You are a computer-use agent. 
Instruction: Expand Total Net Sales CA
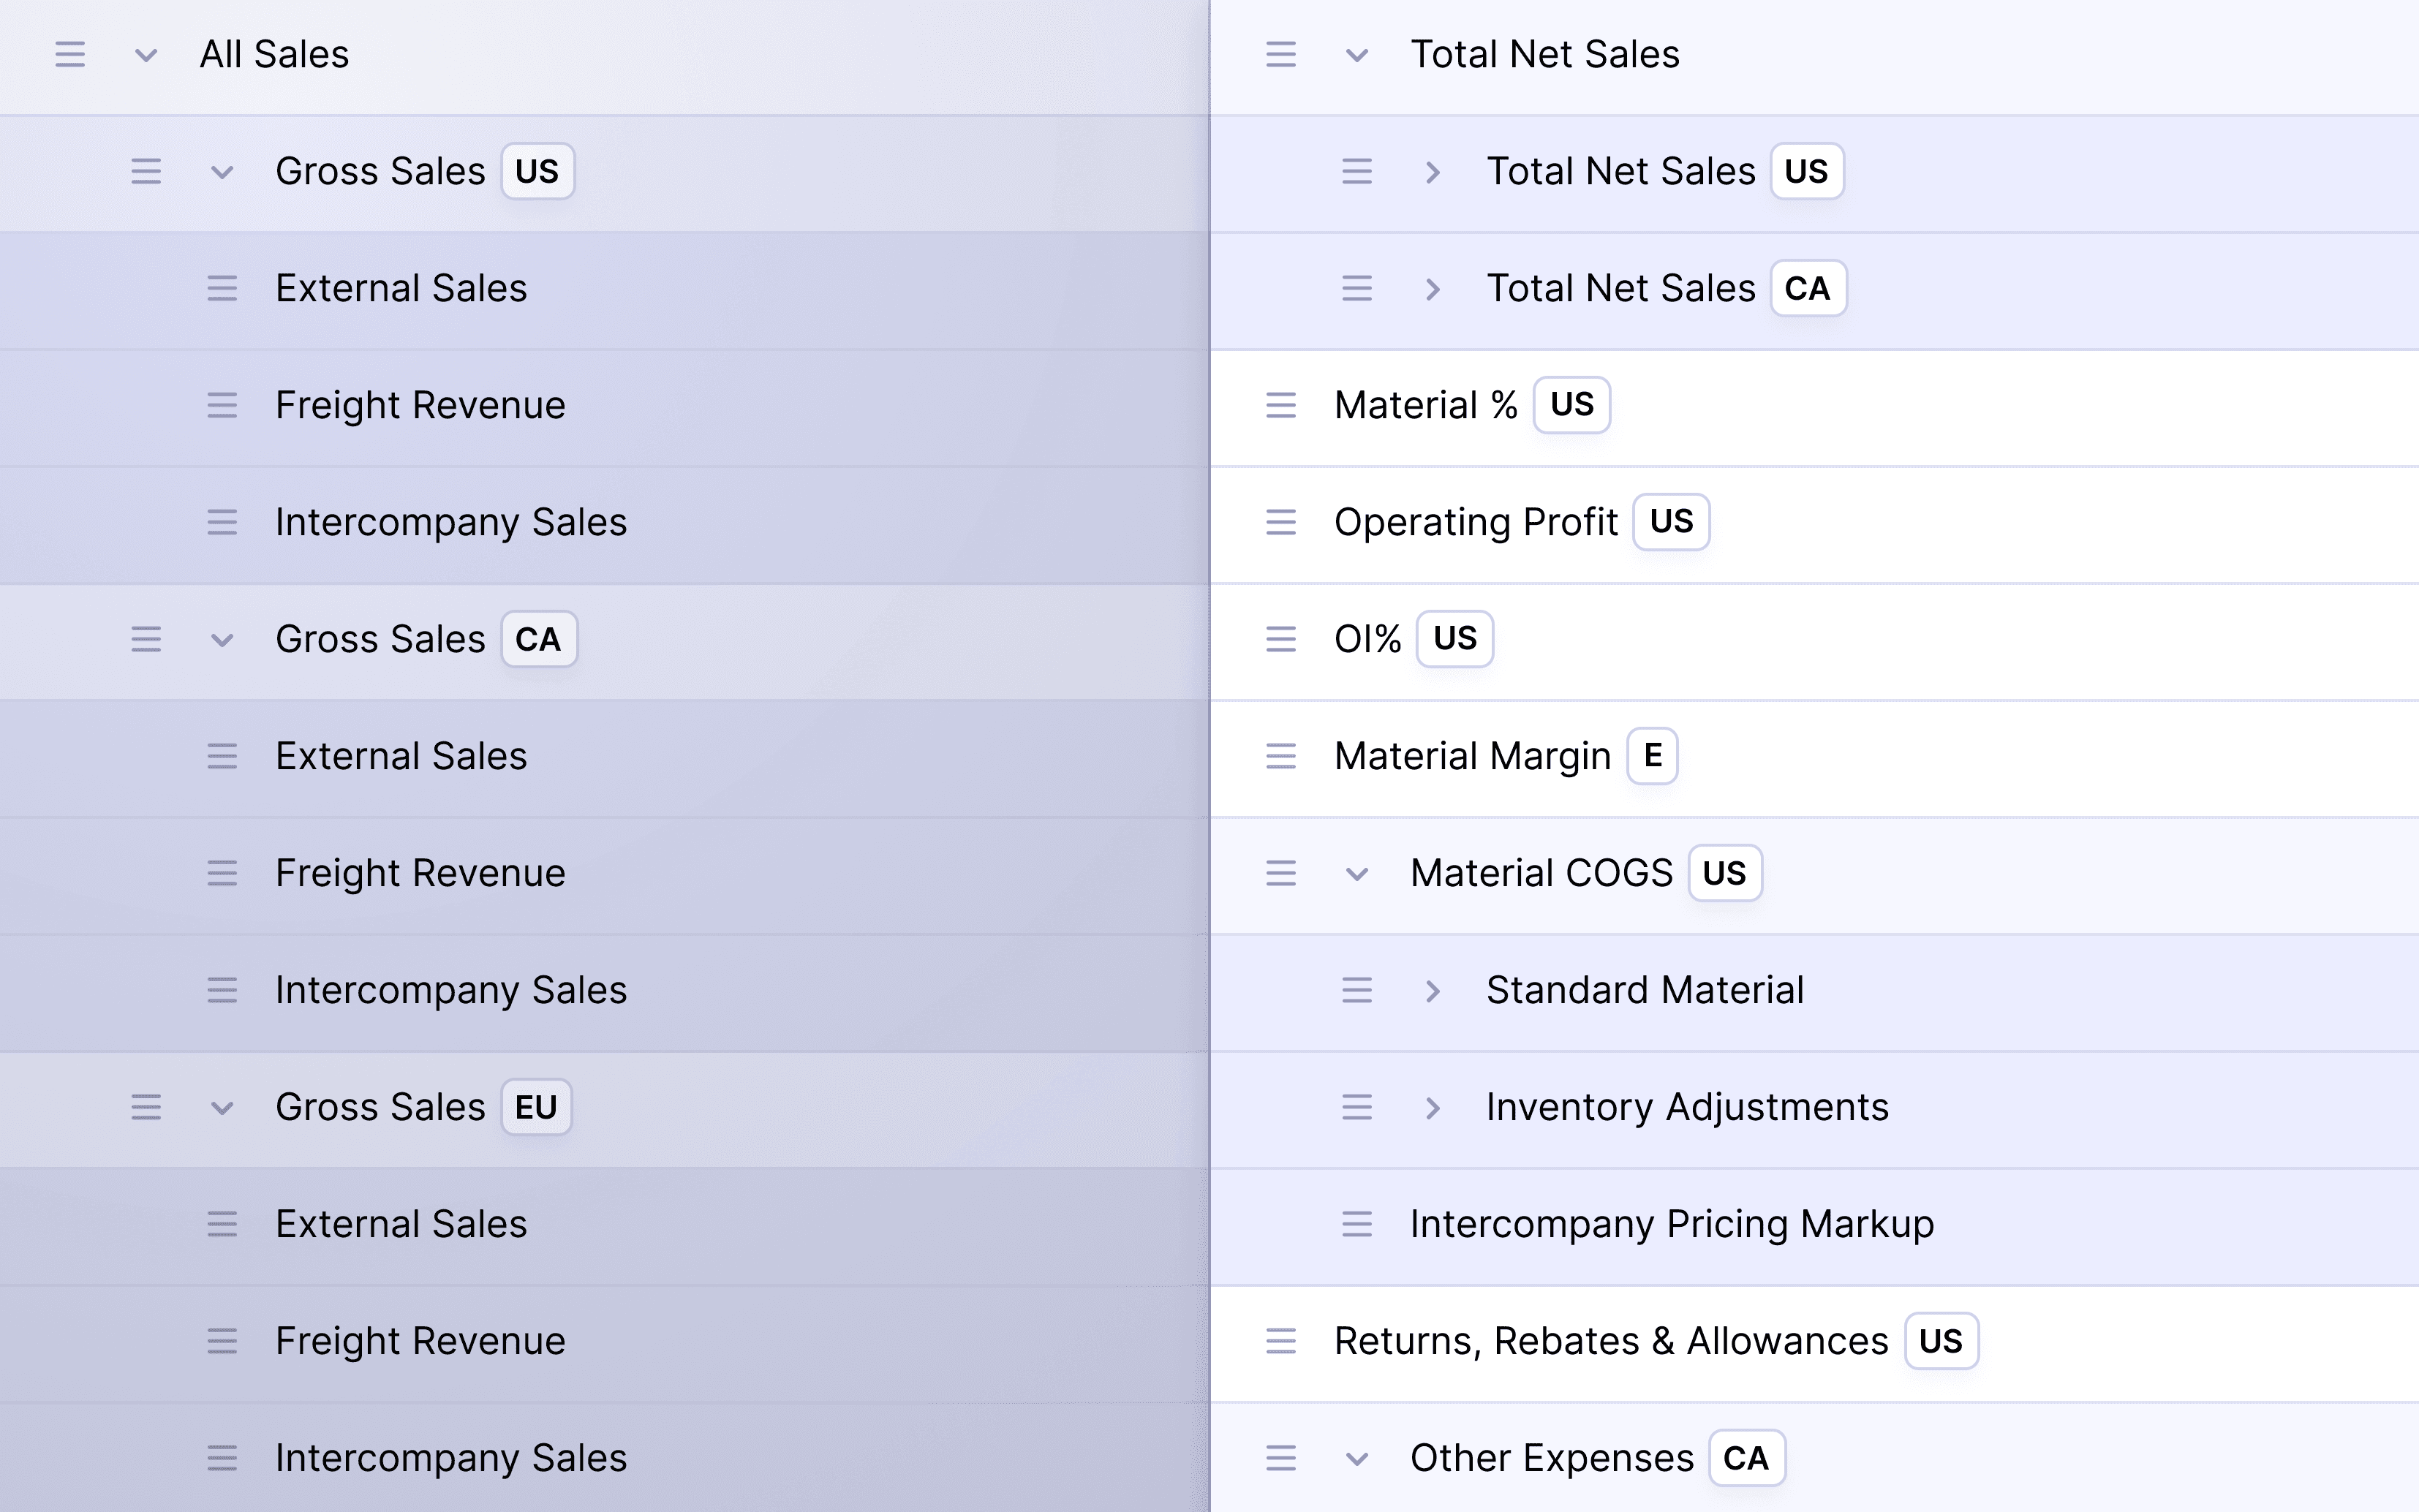pos(1434,289)
